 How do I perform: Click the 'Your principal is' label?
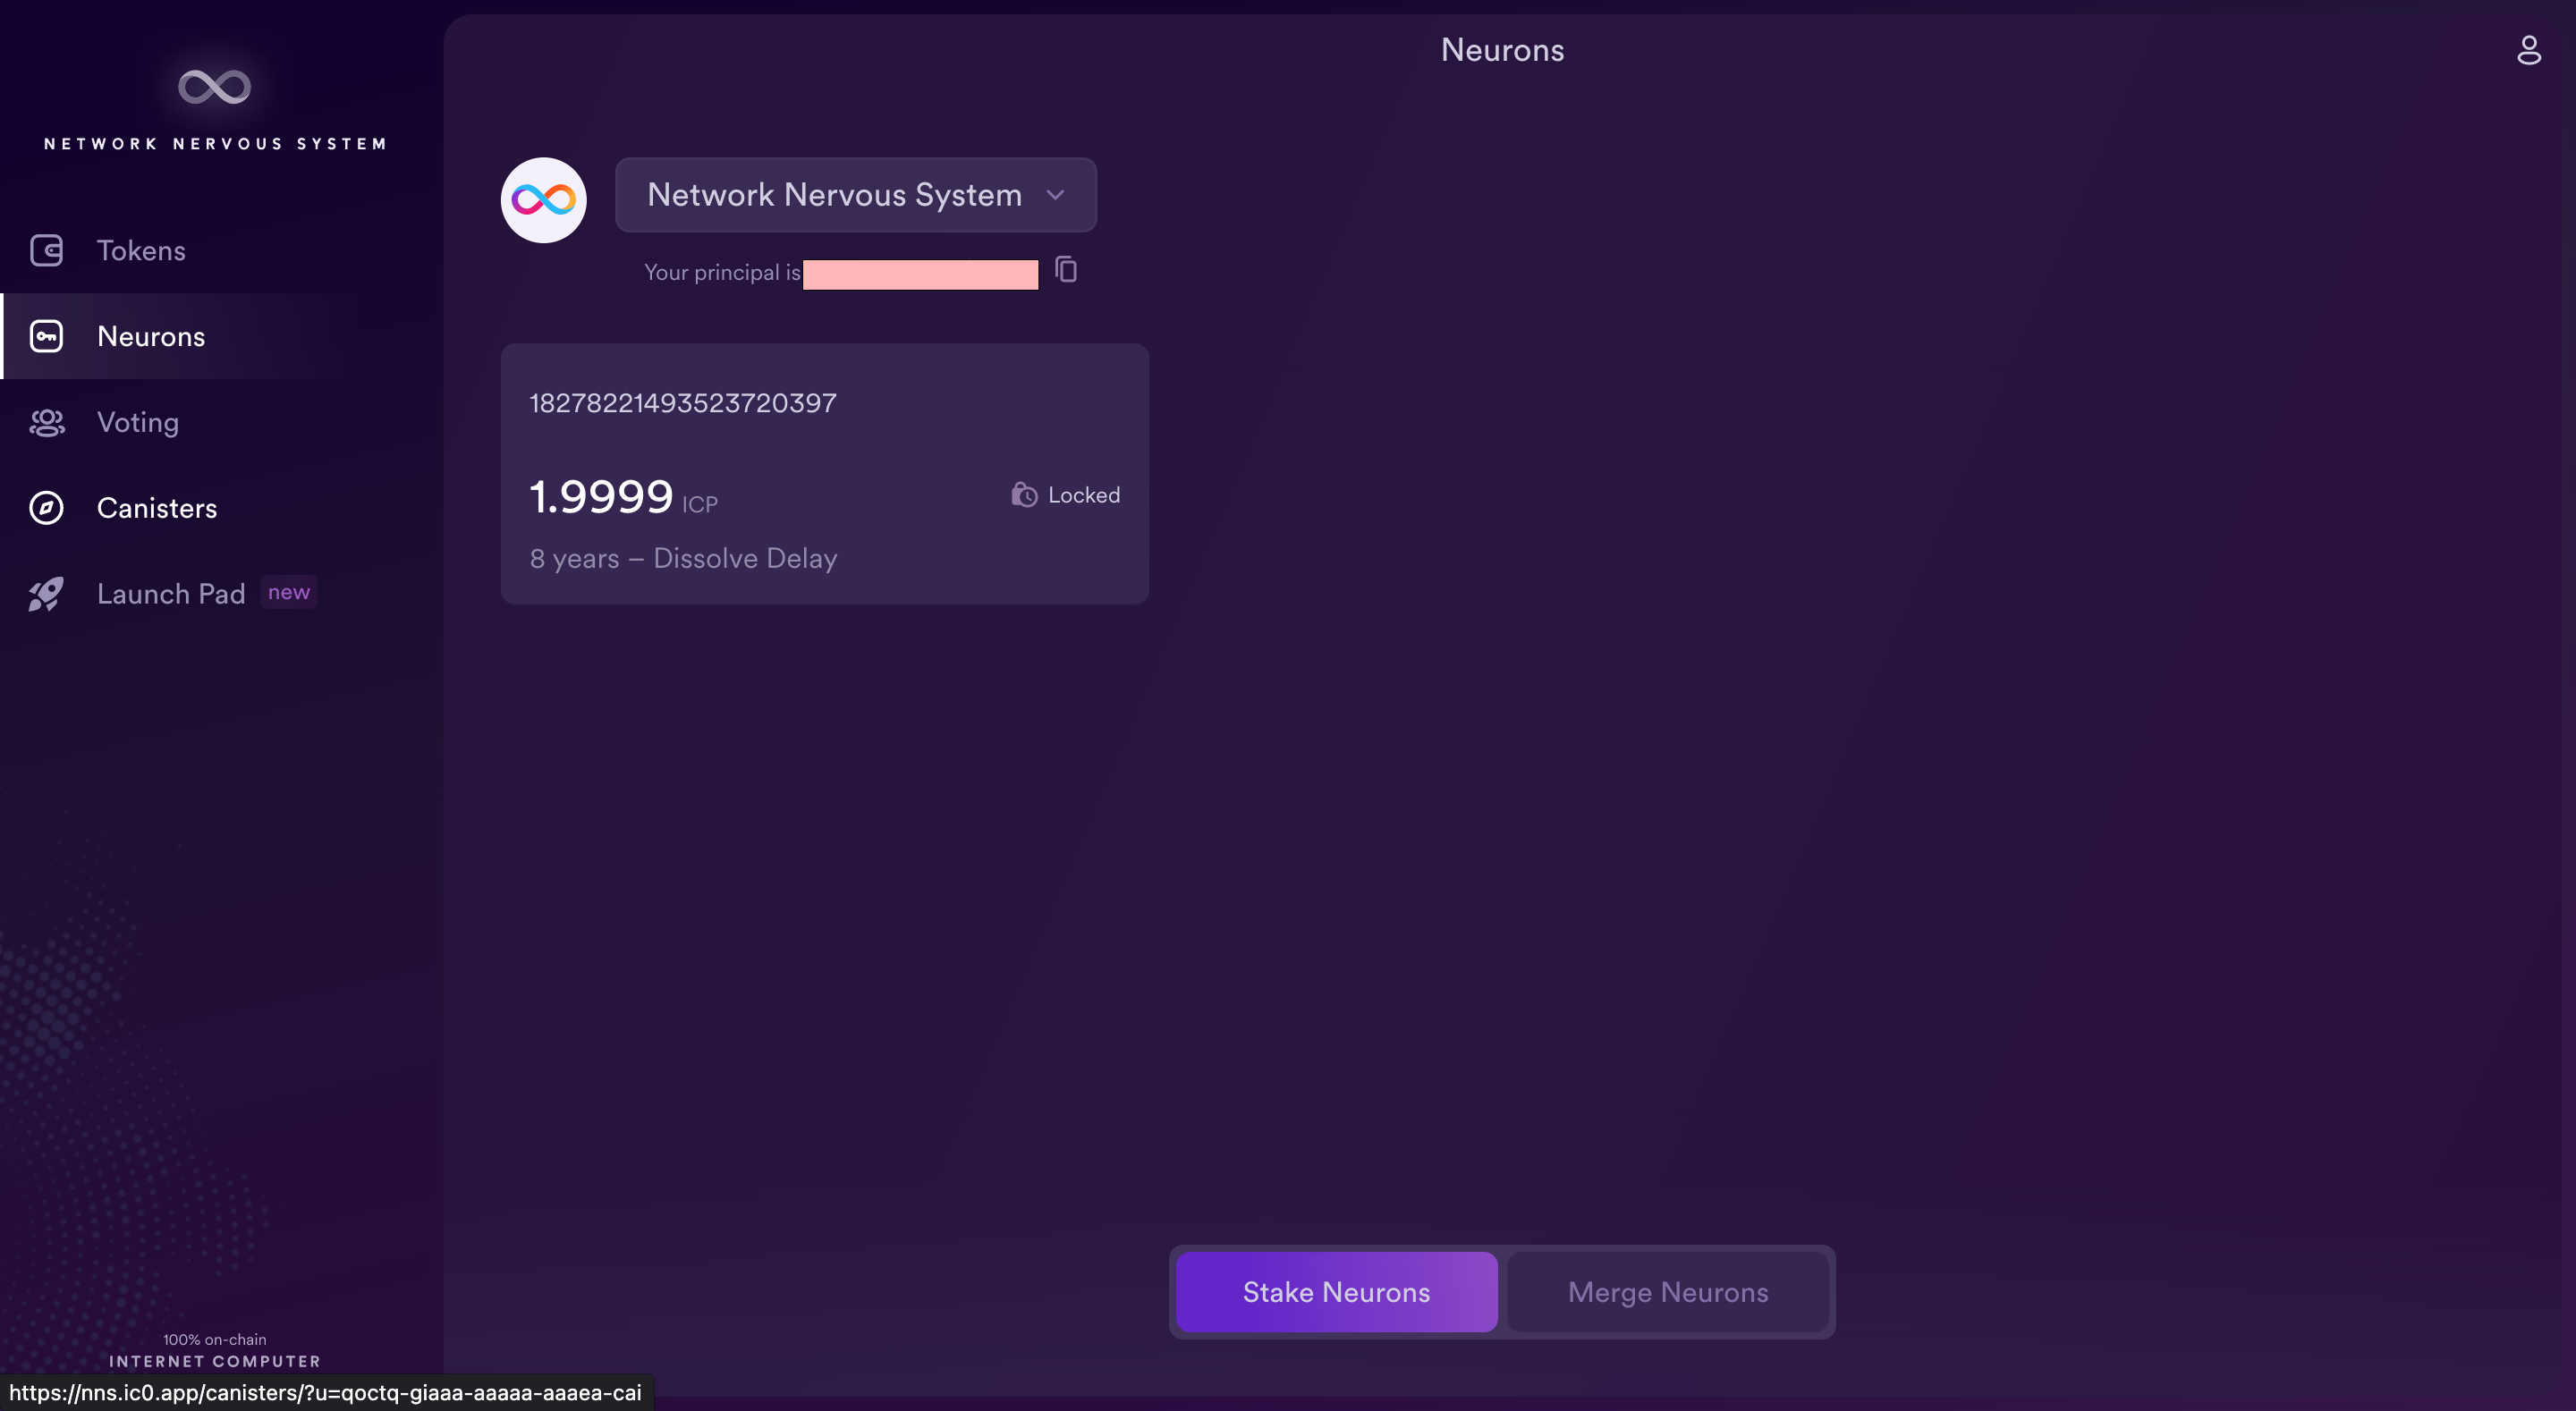722,272
